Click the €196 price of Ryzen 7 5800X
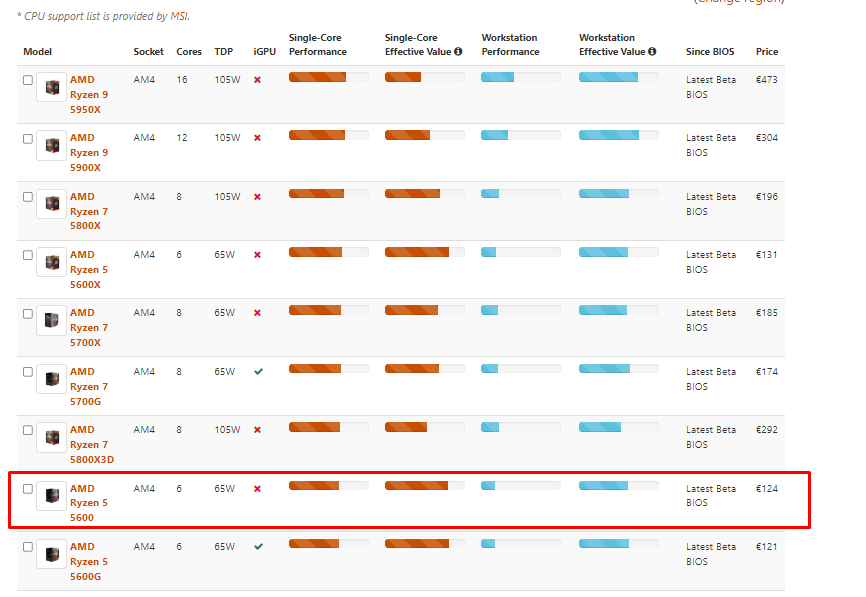866x597 pixels. [x=767, y=197]
